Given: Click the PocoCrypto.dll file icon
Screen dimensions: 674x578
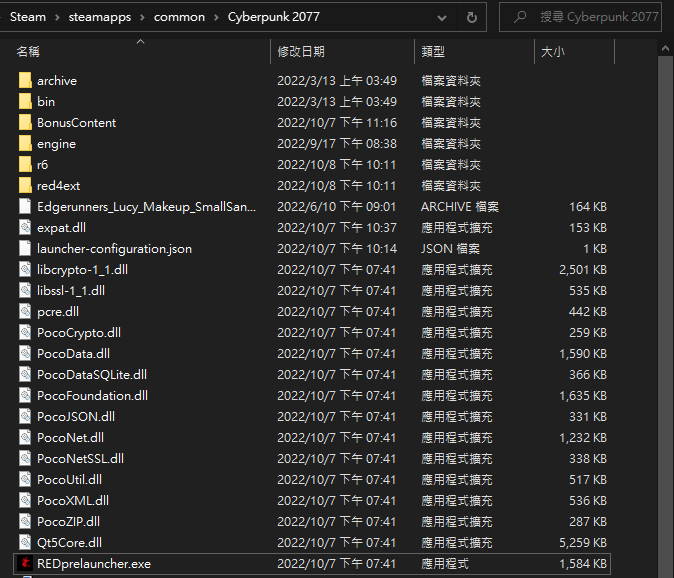Looking at the screenshot, I should [x=25, y=333].
